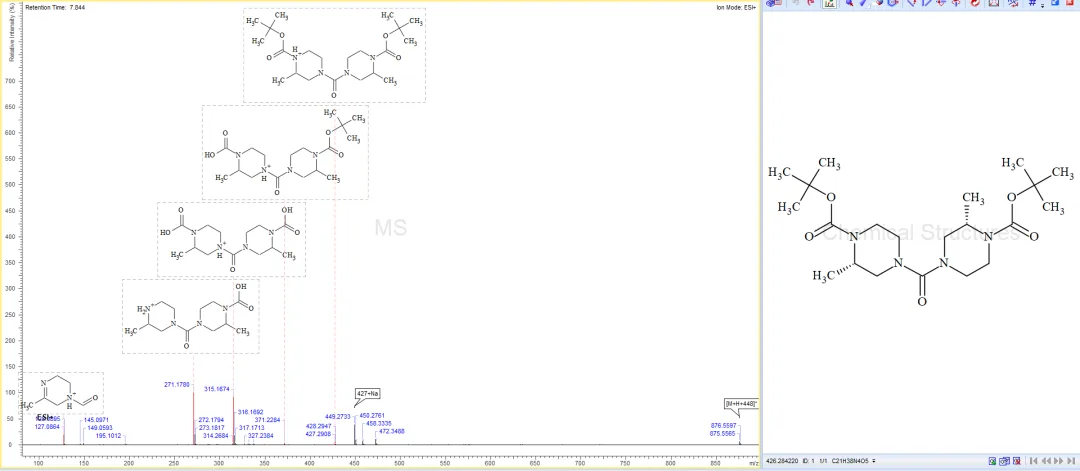Click peak label 316.1692
1080x471 pixels.
click(x=251, y=412)
